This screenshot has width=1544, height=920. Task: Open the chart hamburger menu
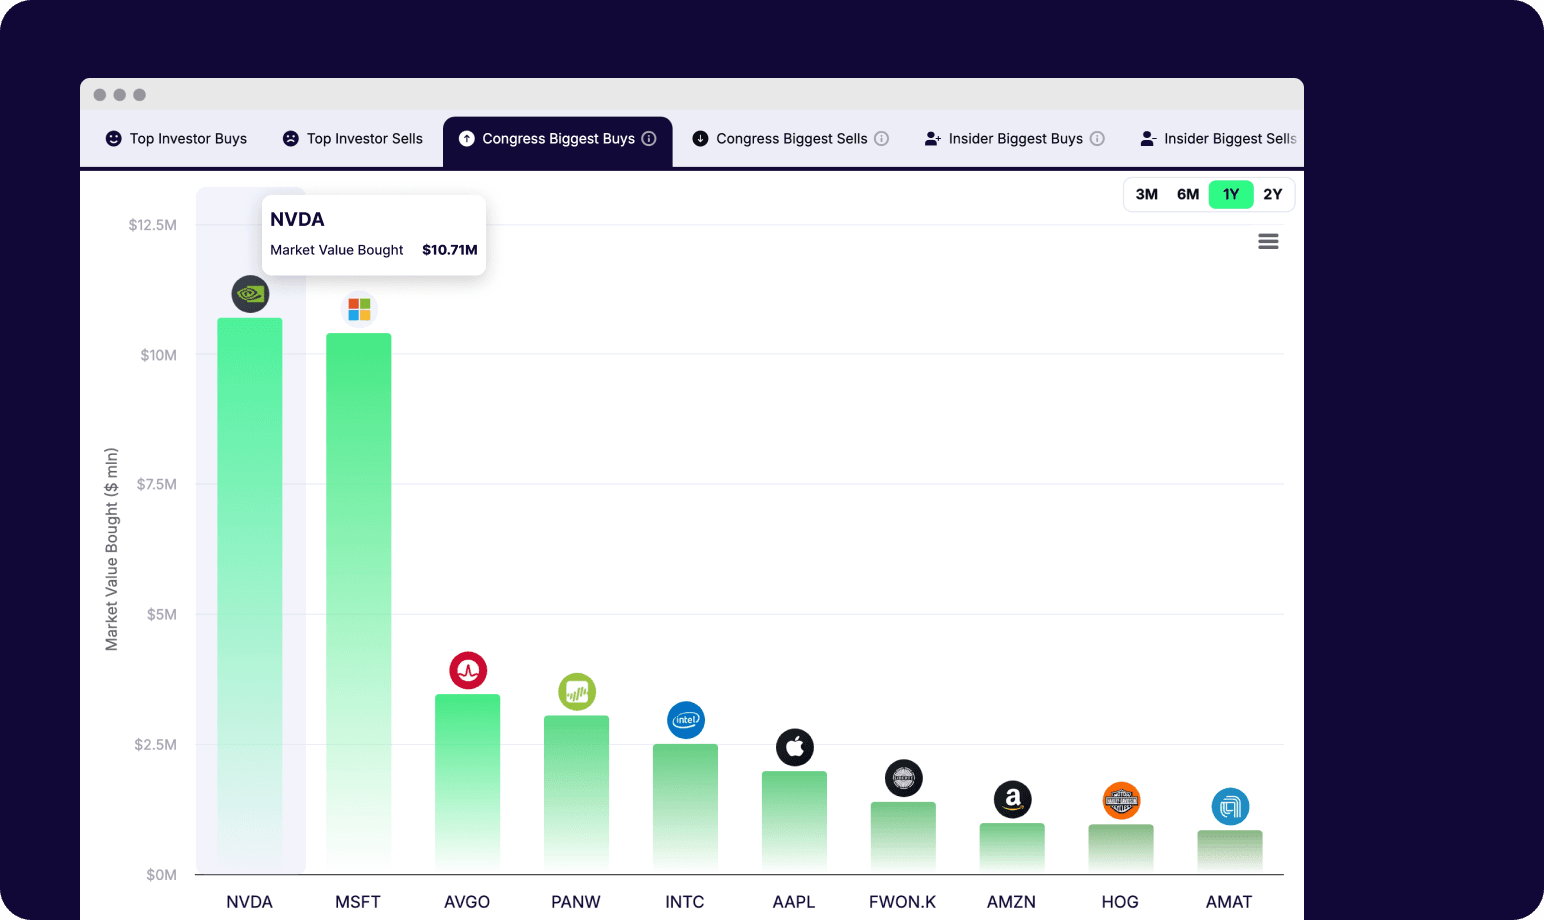[x=1268, y=241]
